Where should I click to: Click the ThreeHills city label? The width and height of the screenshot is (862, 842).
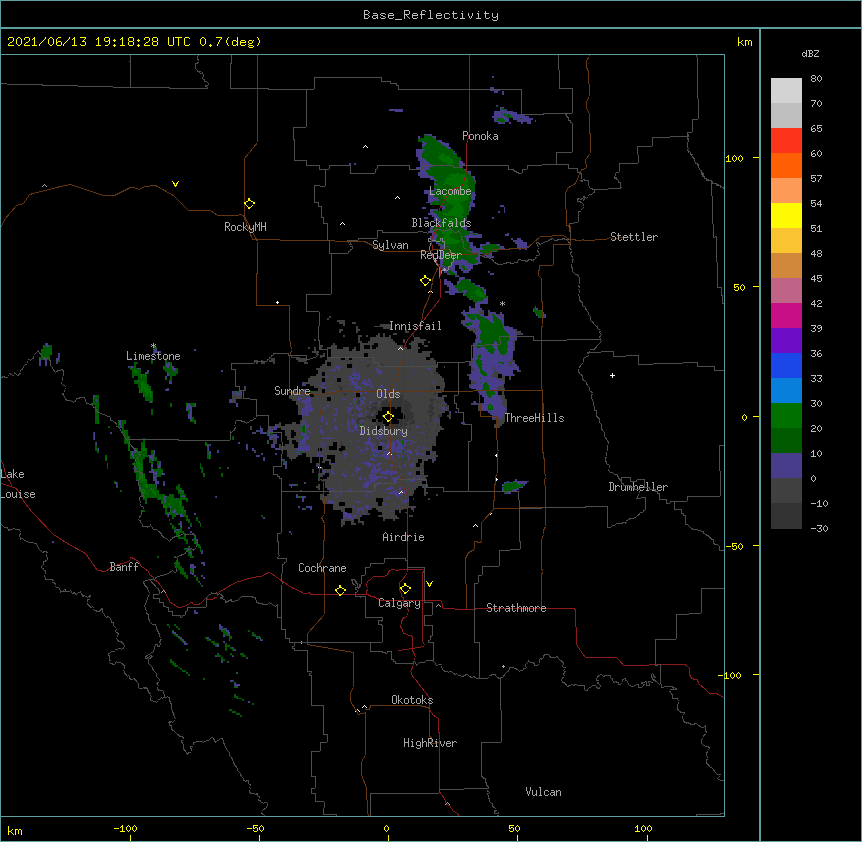[534, 418]
